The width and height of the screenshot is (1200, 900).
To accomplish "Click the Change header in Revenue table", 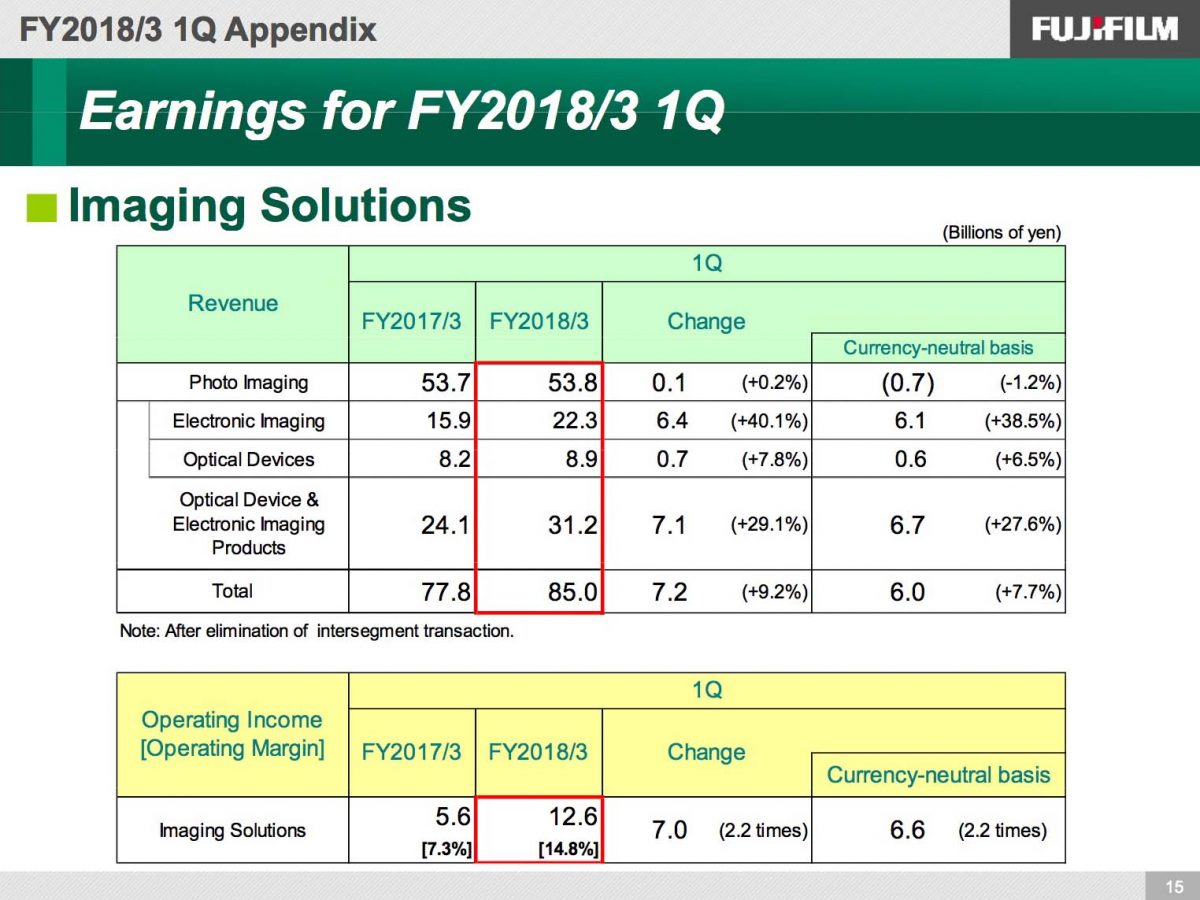I will click(x=706, y=320).
